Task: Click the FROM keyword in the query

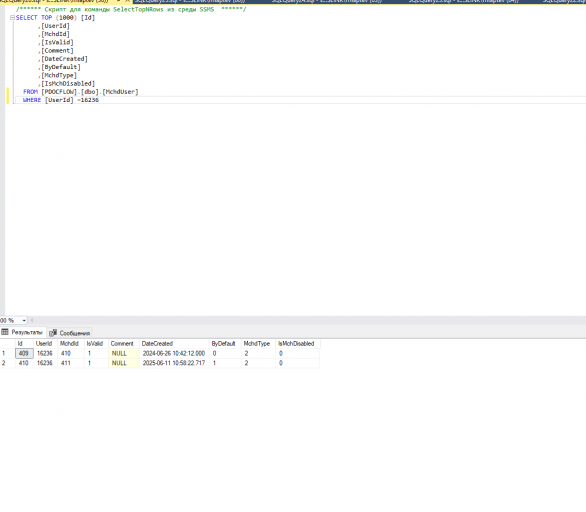Action: coord(30,92)
